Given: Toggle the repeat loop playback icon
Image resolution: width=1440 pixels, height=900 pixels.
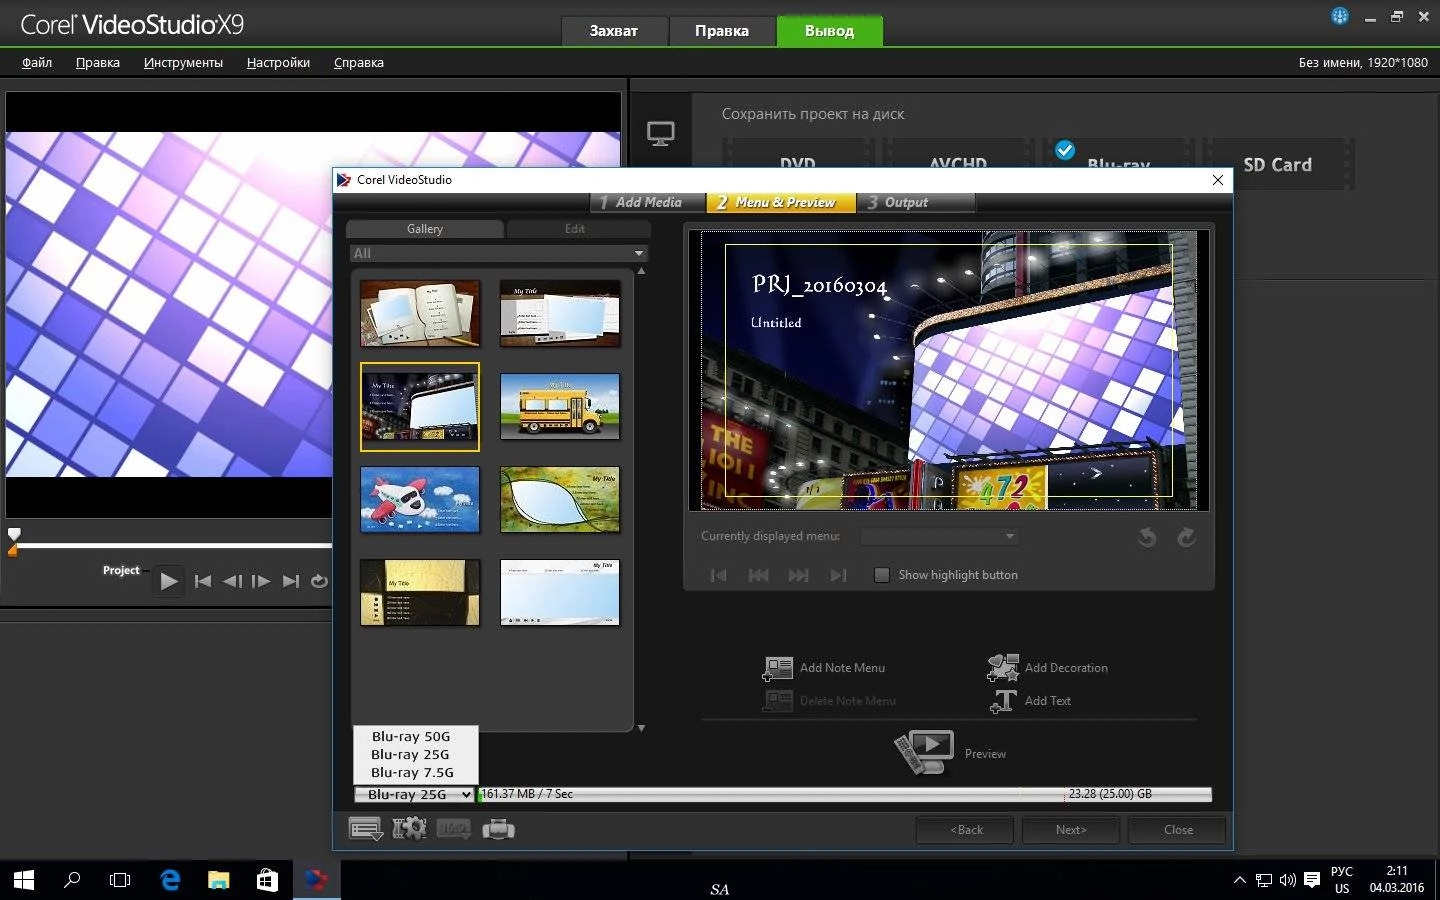Looking at the screenshot, I should pos(319,581).
